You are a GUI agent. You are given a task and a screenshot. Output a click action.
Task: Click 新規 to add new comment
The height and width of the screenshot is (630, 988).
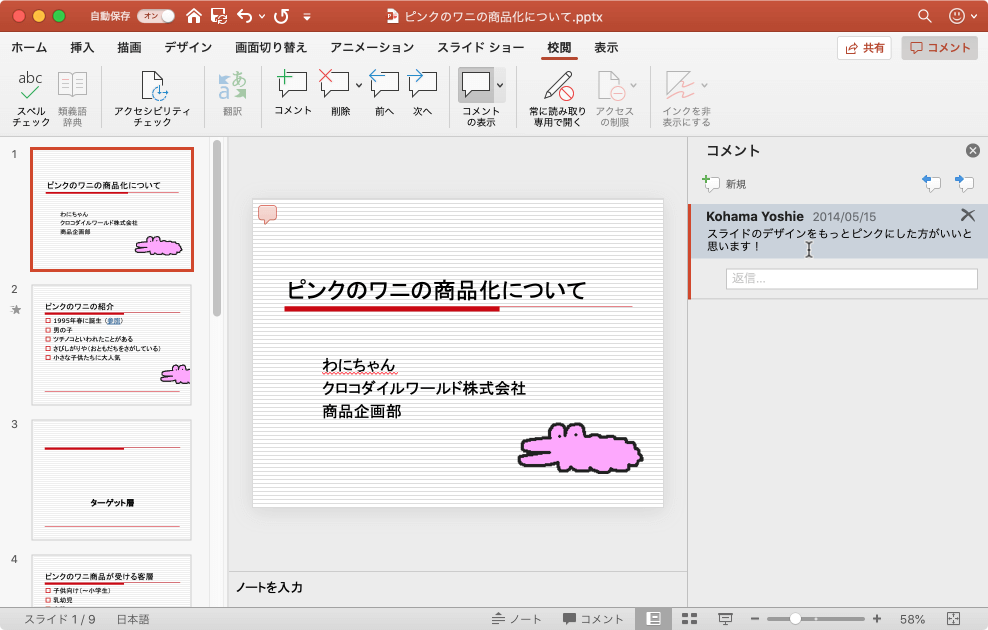pyautogui.click(x=725, y=184)
